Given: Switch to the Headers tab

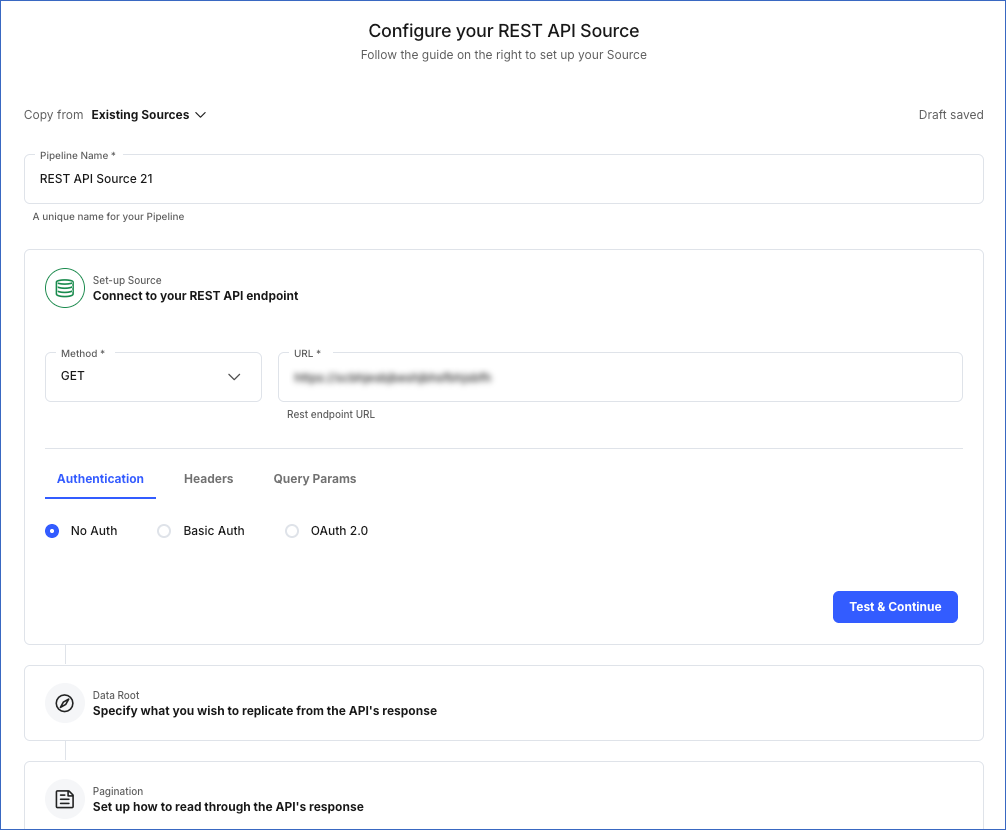Looking at the screenshot, I should (208, 479).
